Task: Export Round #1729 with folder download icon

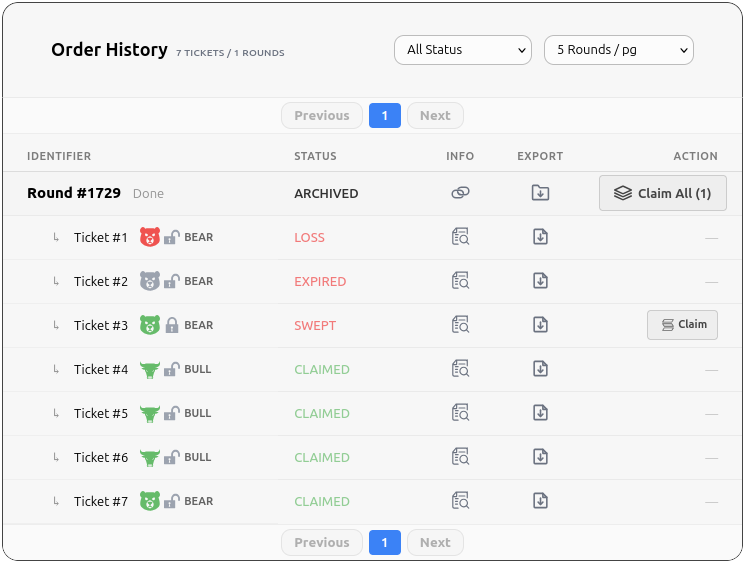Action: 540,193
